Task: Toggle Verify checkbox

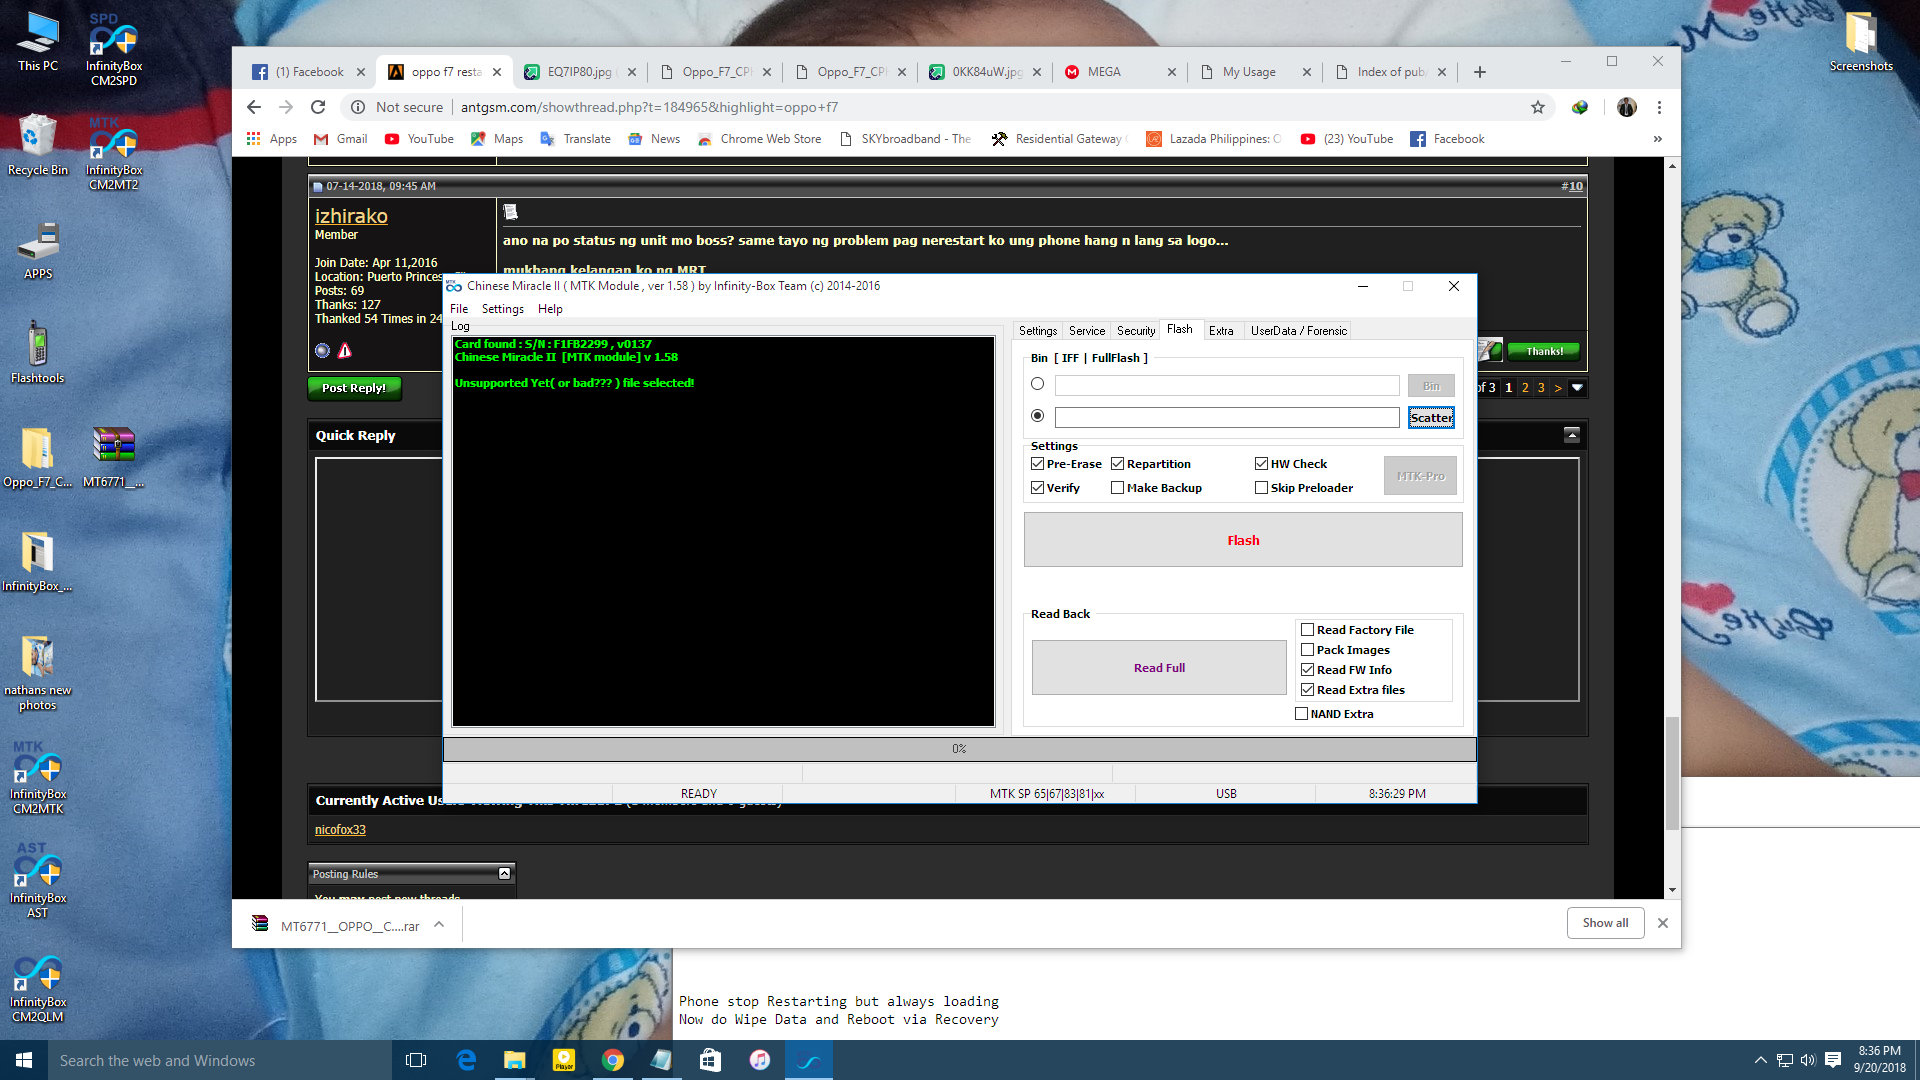Action: [x=1038, y=488]
